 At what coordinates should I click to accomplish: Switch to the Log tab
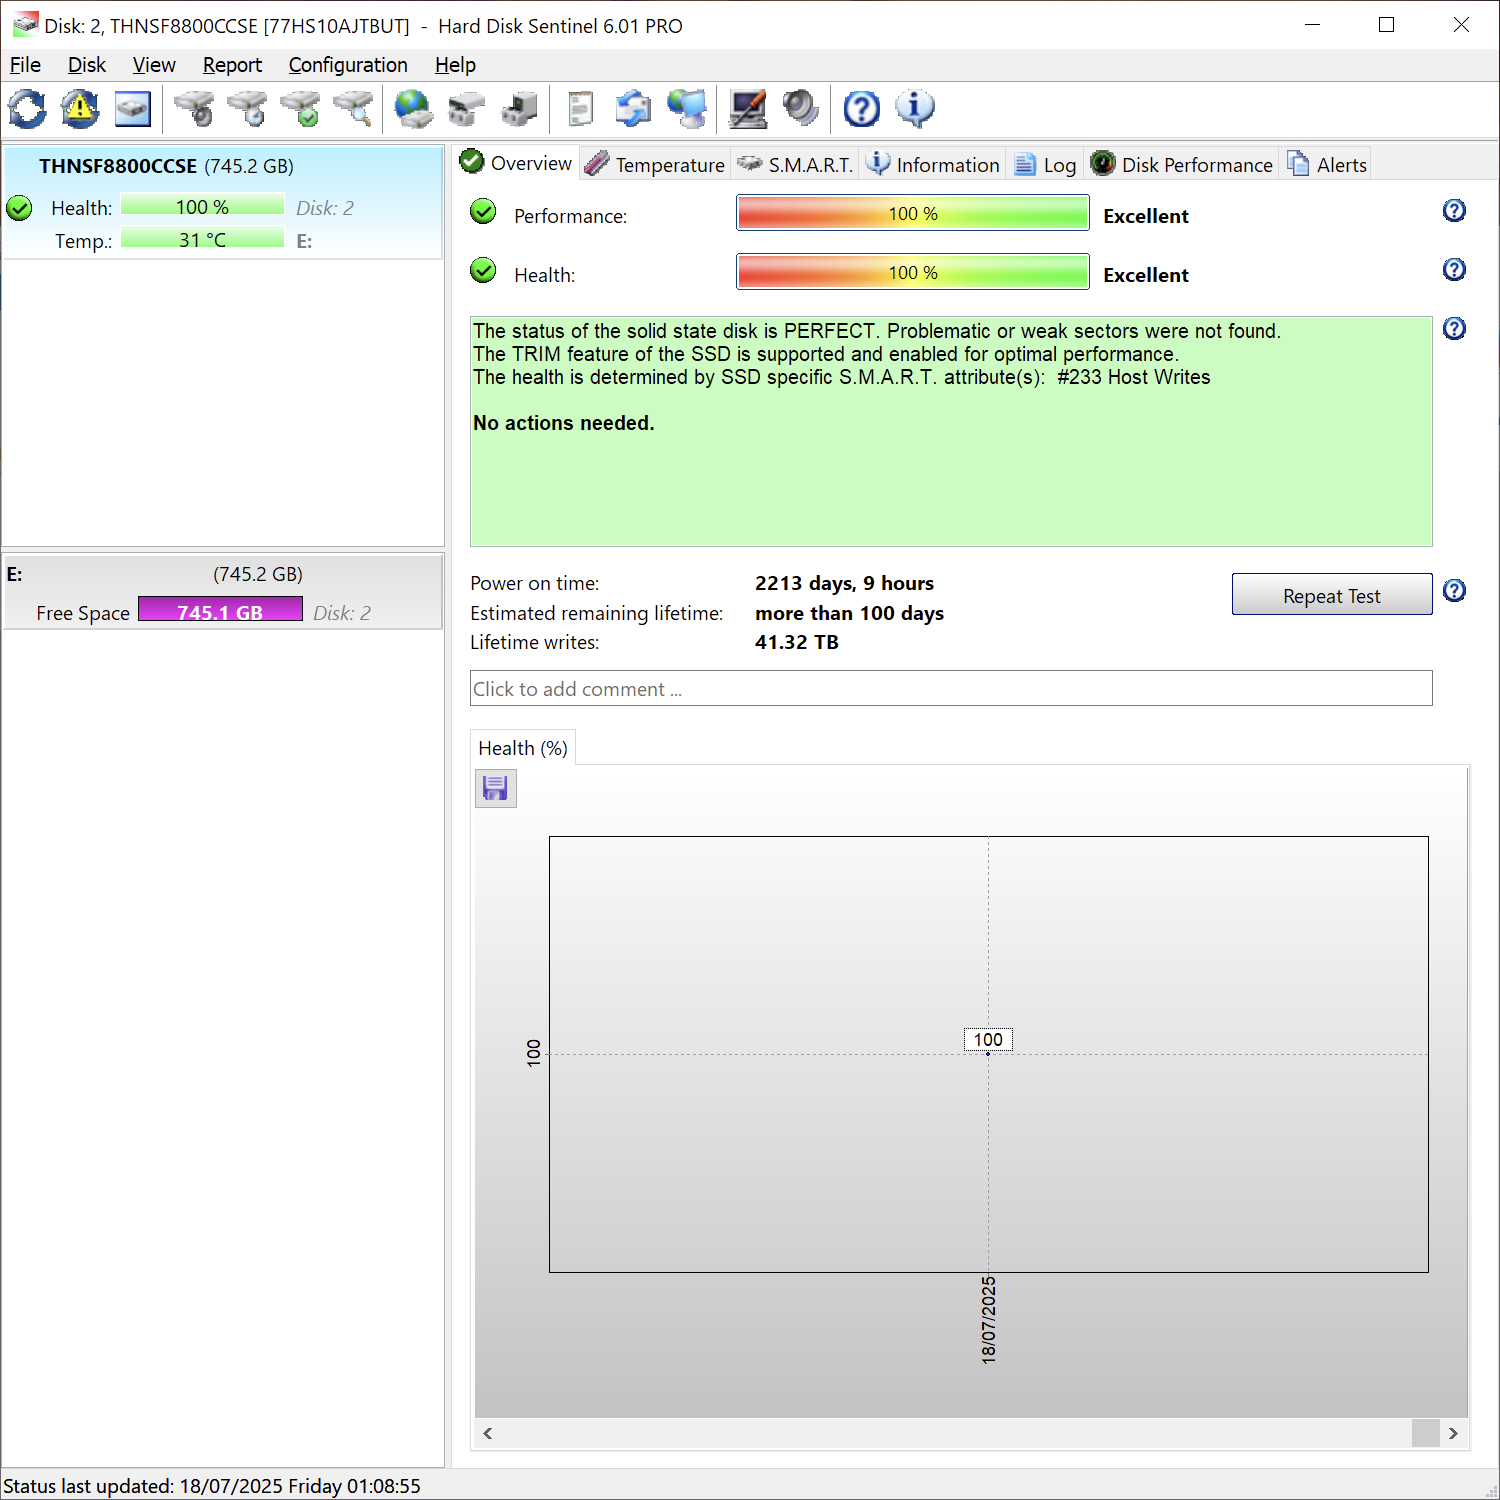1045,164
